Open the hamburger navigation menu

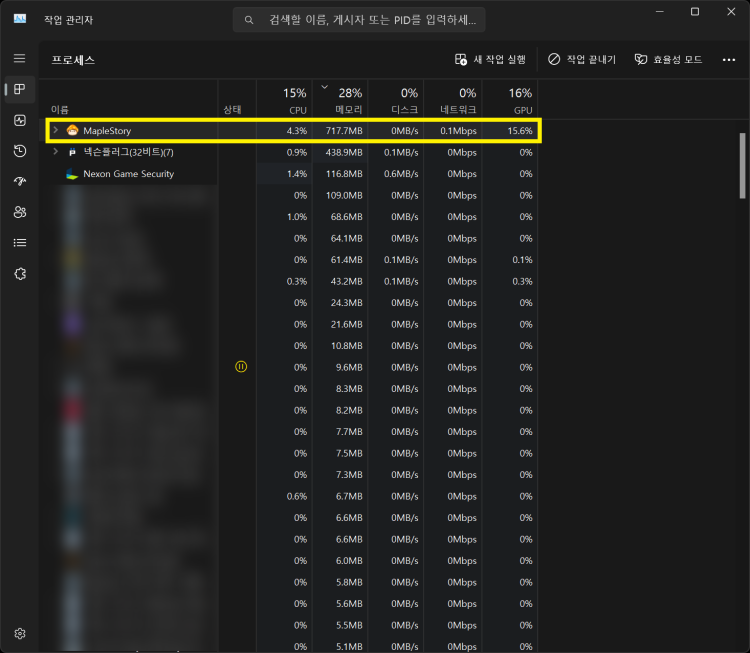coord(20,58)
